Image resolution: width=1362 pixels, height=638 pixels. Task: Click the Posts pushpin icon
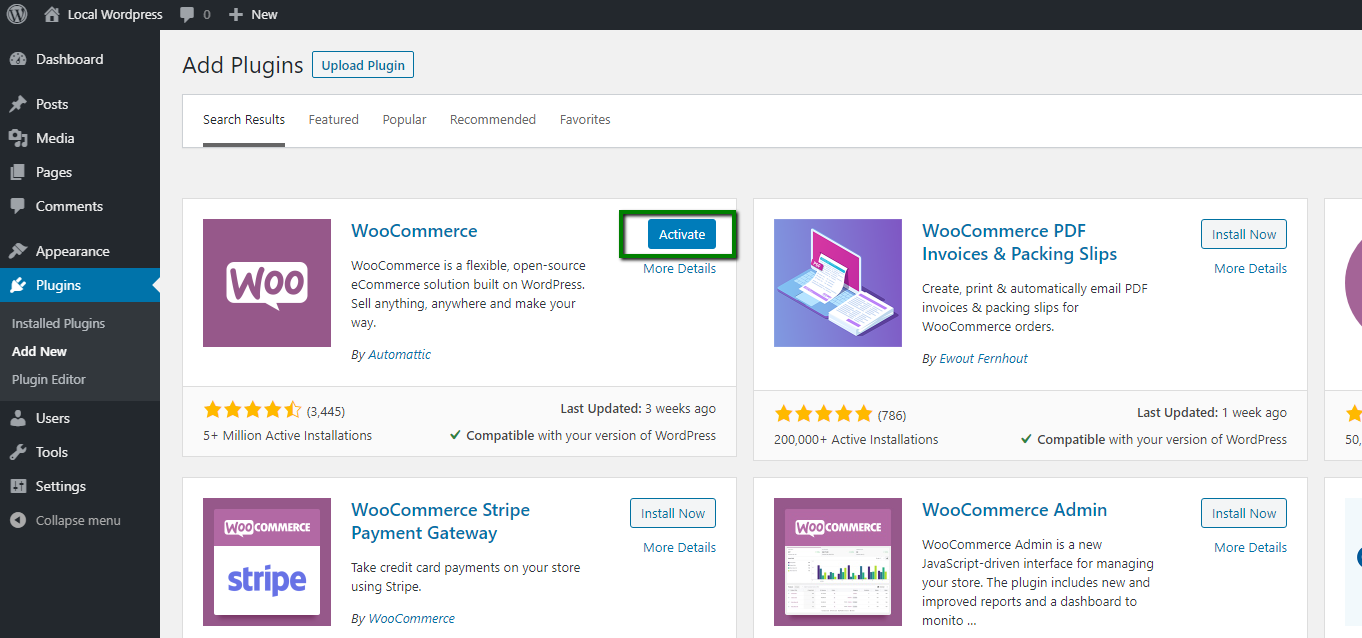pos(18,104)
